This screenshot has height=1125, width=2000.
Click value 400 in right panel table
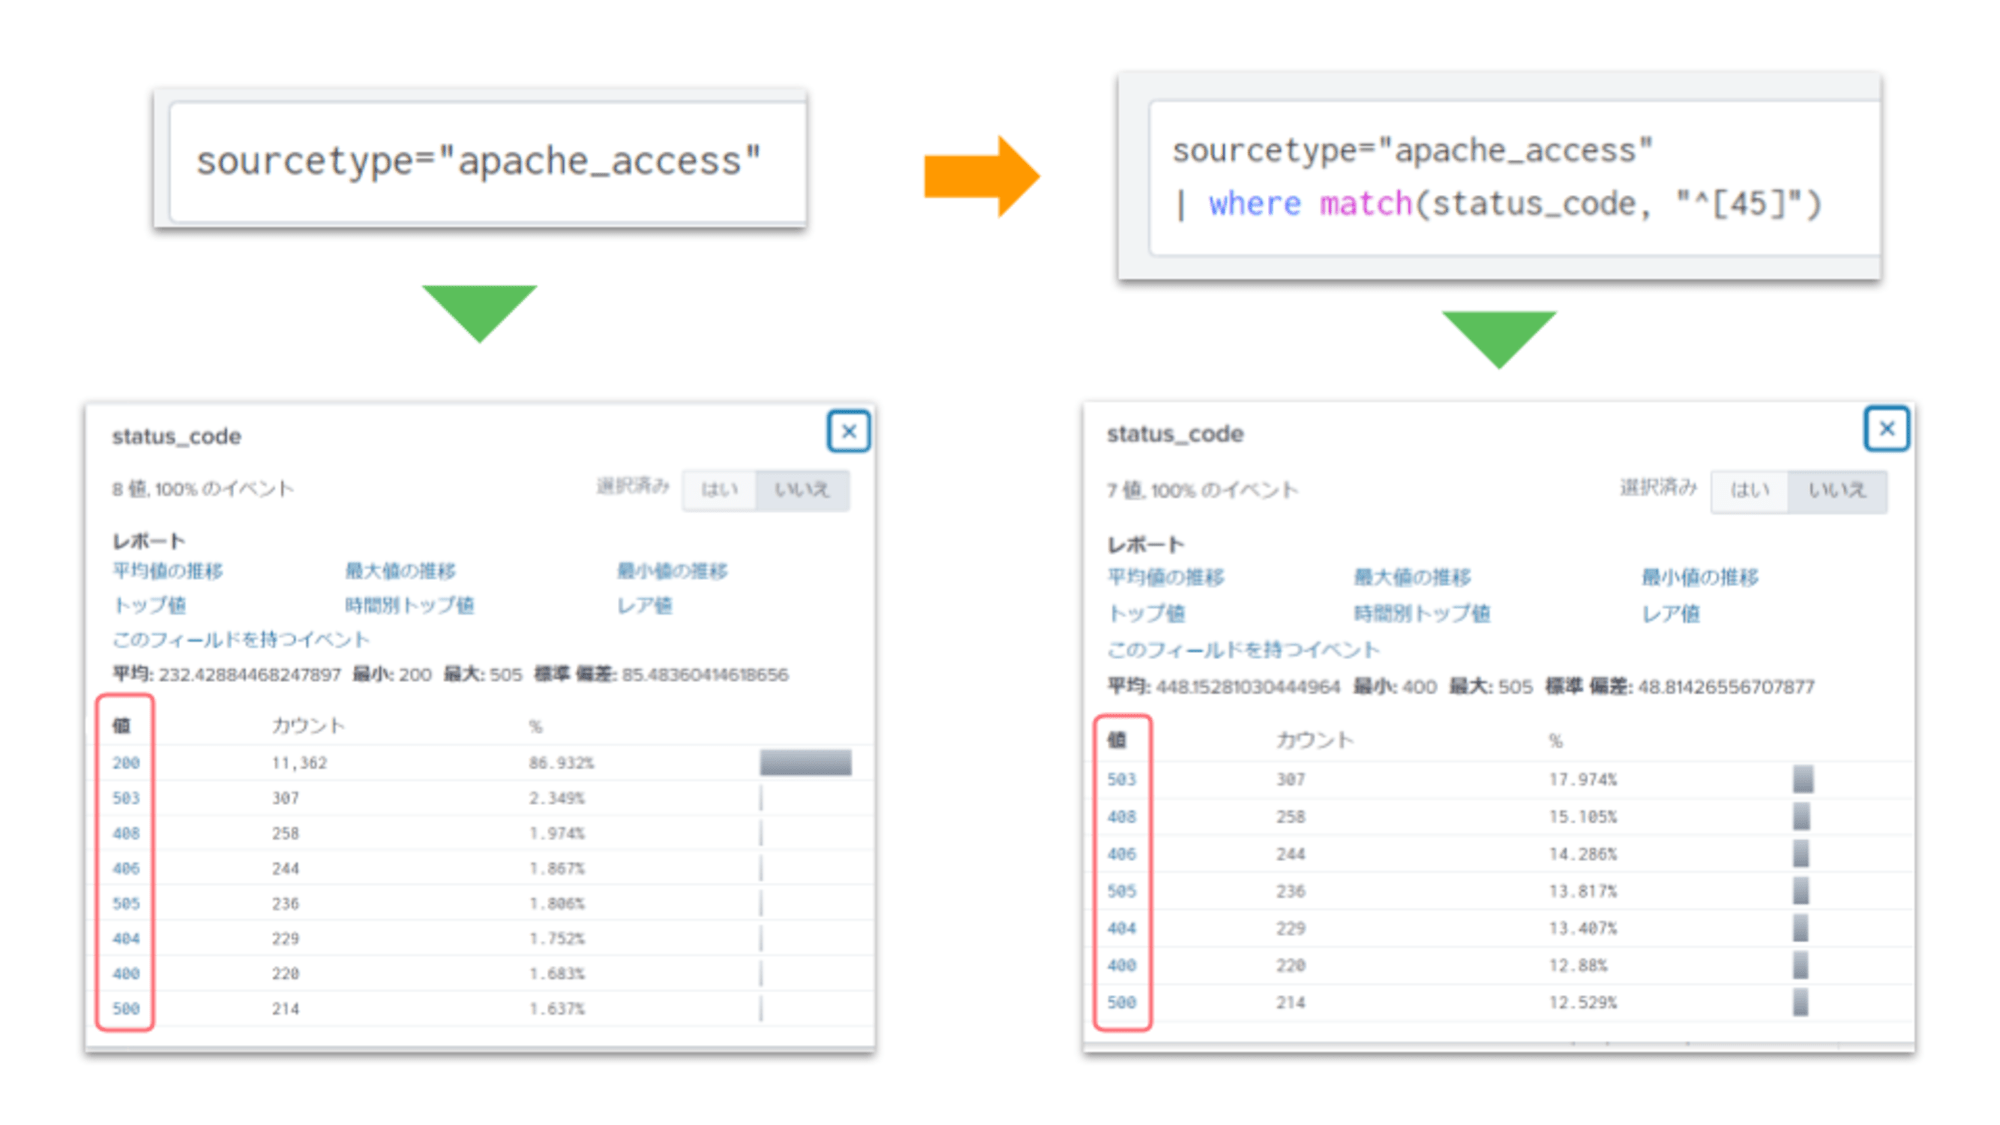(1122, 965)
